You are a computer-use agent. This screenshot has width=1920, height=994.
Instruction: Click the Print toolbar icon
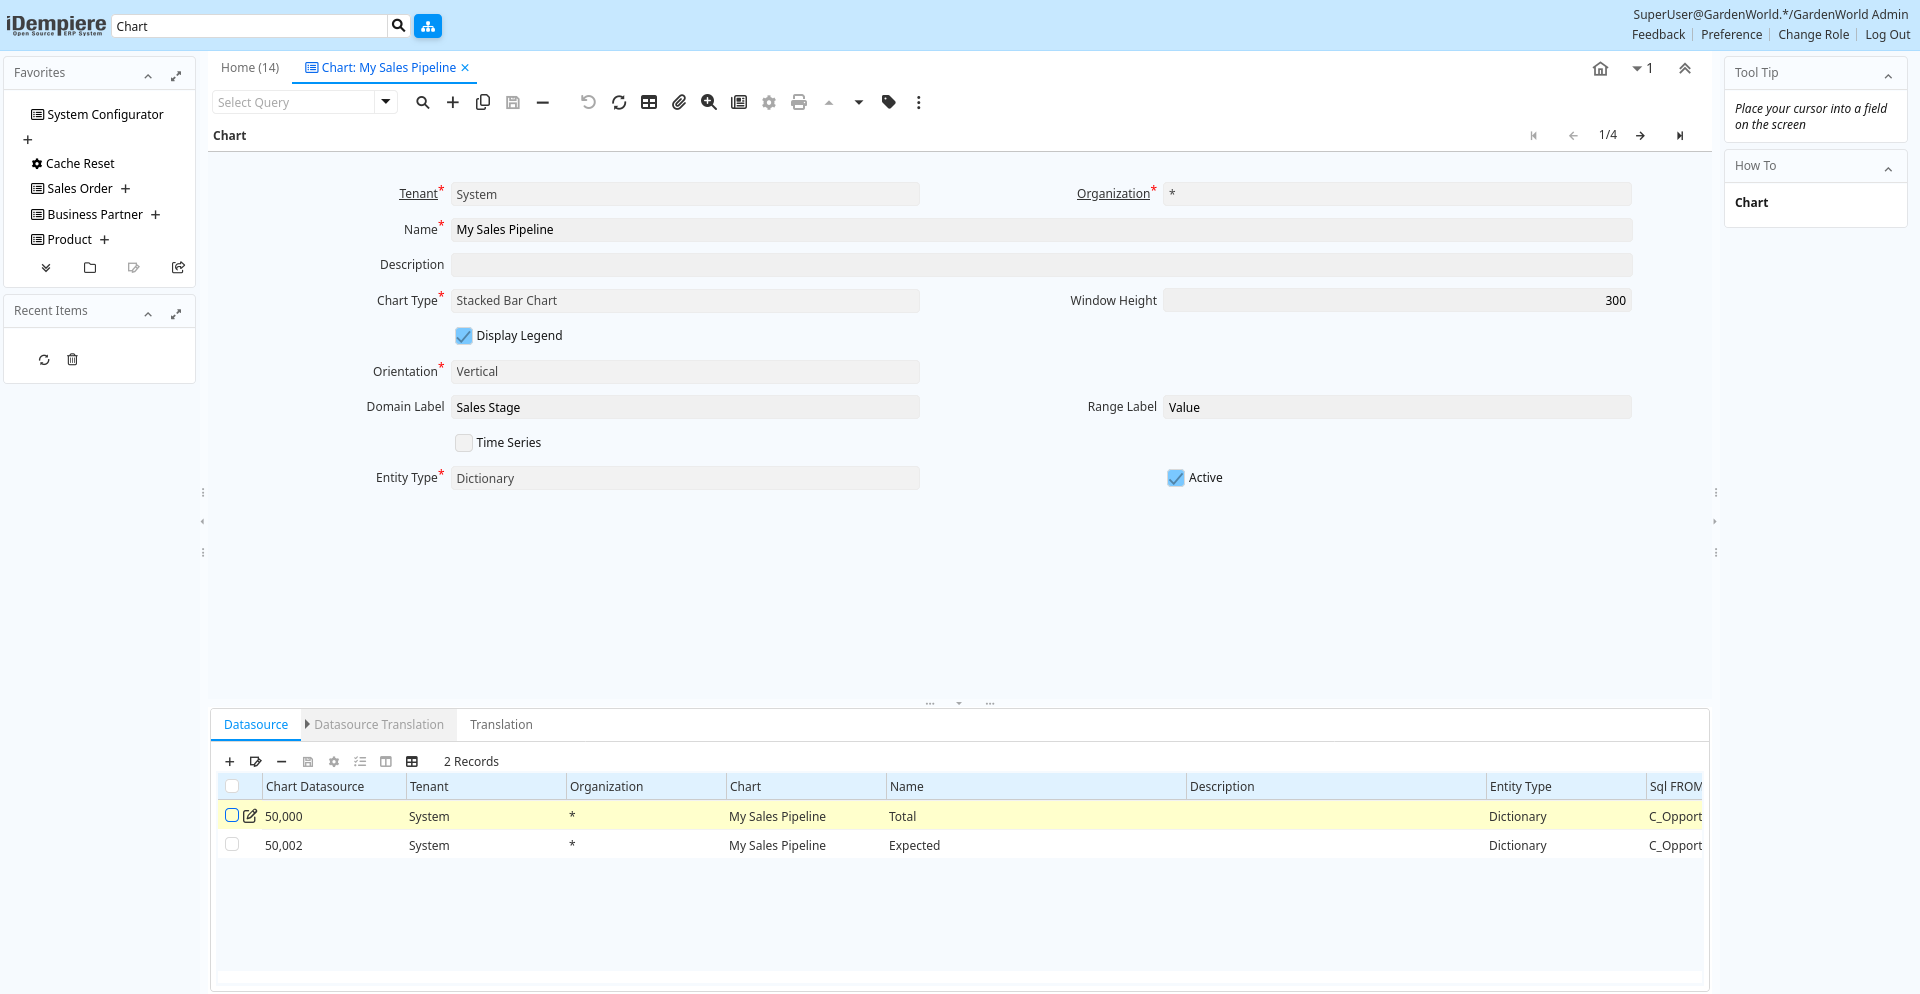[799, 102]
